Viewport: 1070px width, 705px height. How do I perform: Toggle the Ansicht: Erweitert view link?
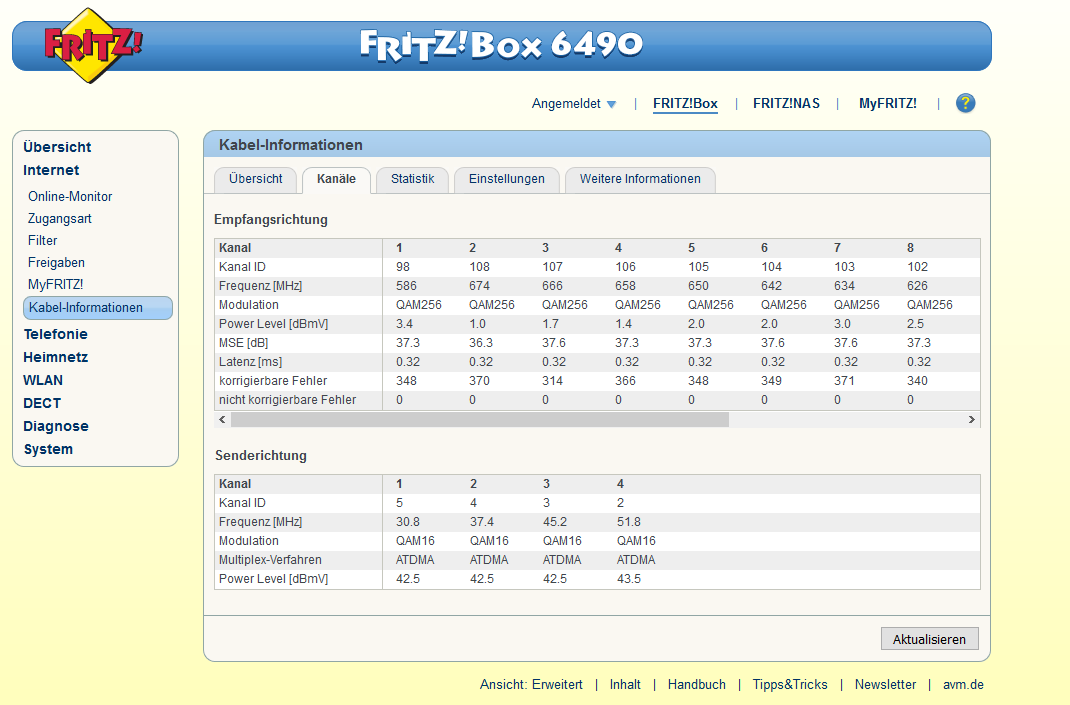click(531, 685)
